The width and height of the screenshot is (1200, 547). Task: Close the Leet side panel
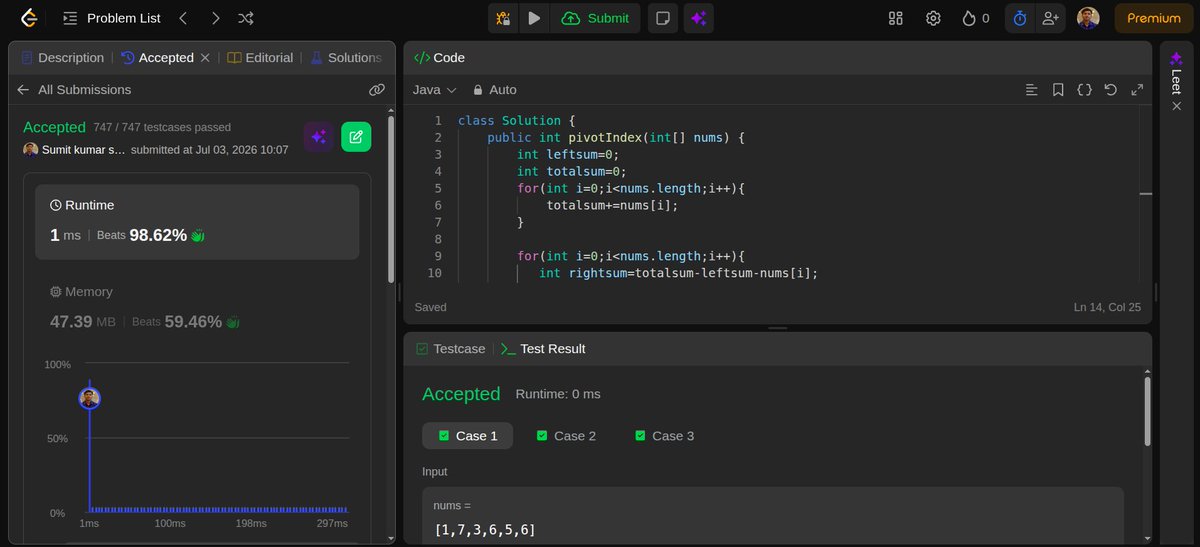(1176, 106)
